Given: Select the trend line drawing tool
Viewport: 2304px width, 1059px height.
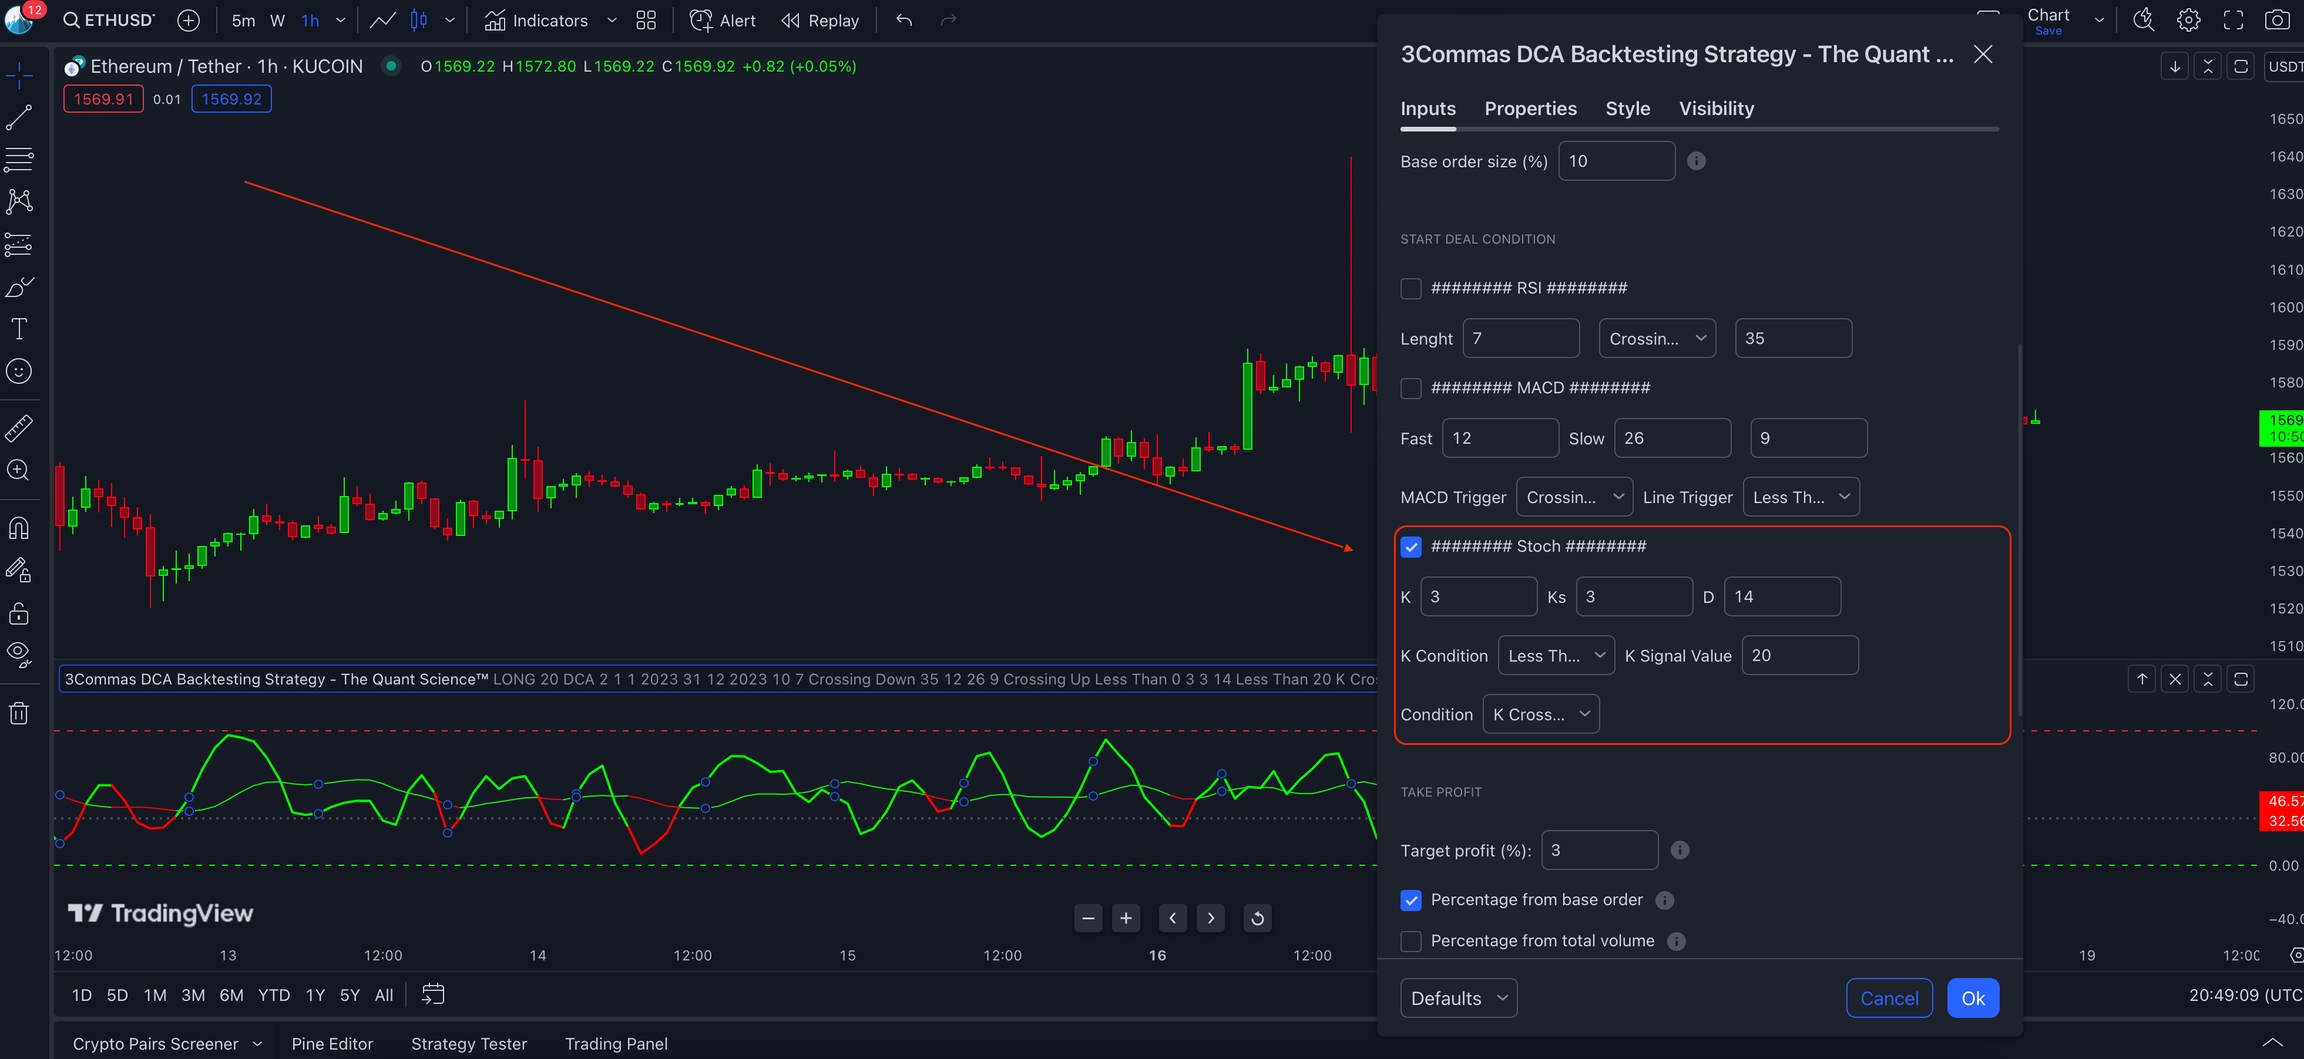Looking at the screenshot, I should tap(19, 118).
